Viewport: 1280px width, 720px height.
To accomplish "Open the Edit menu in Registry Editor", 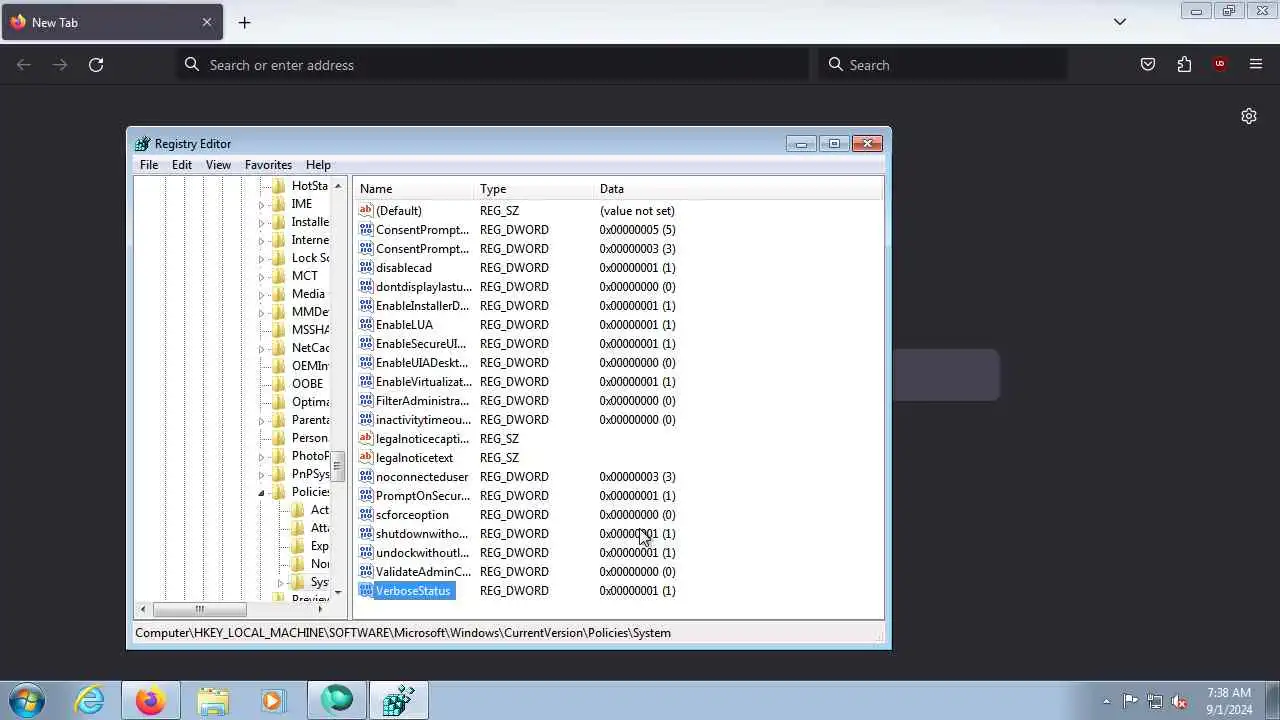I will tap(182, 165).
